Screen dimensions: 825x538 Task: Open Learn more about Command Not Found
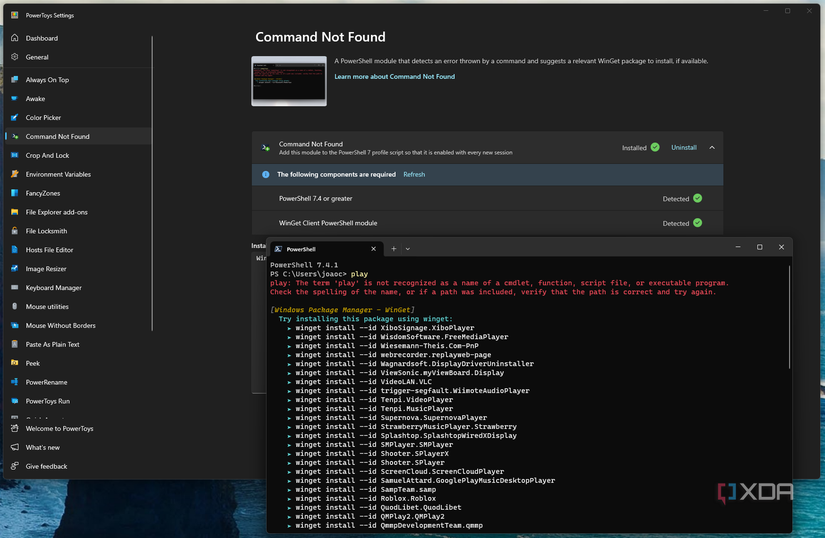395,77
